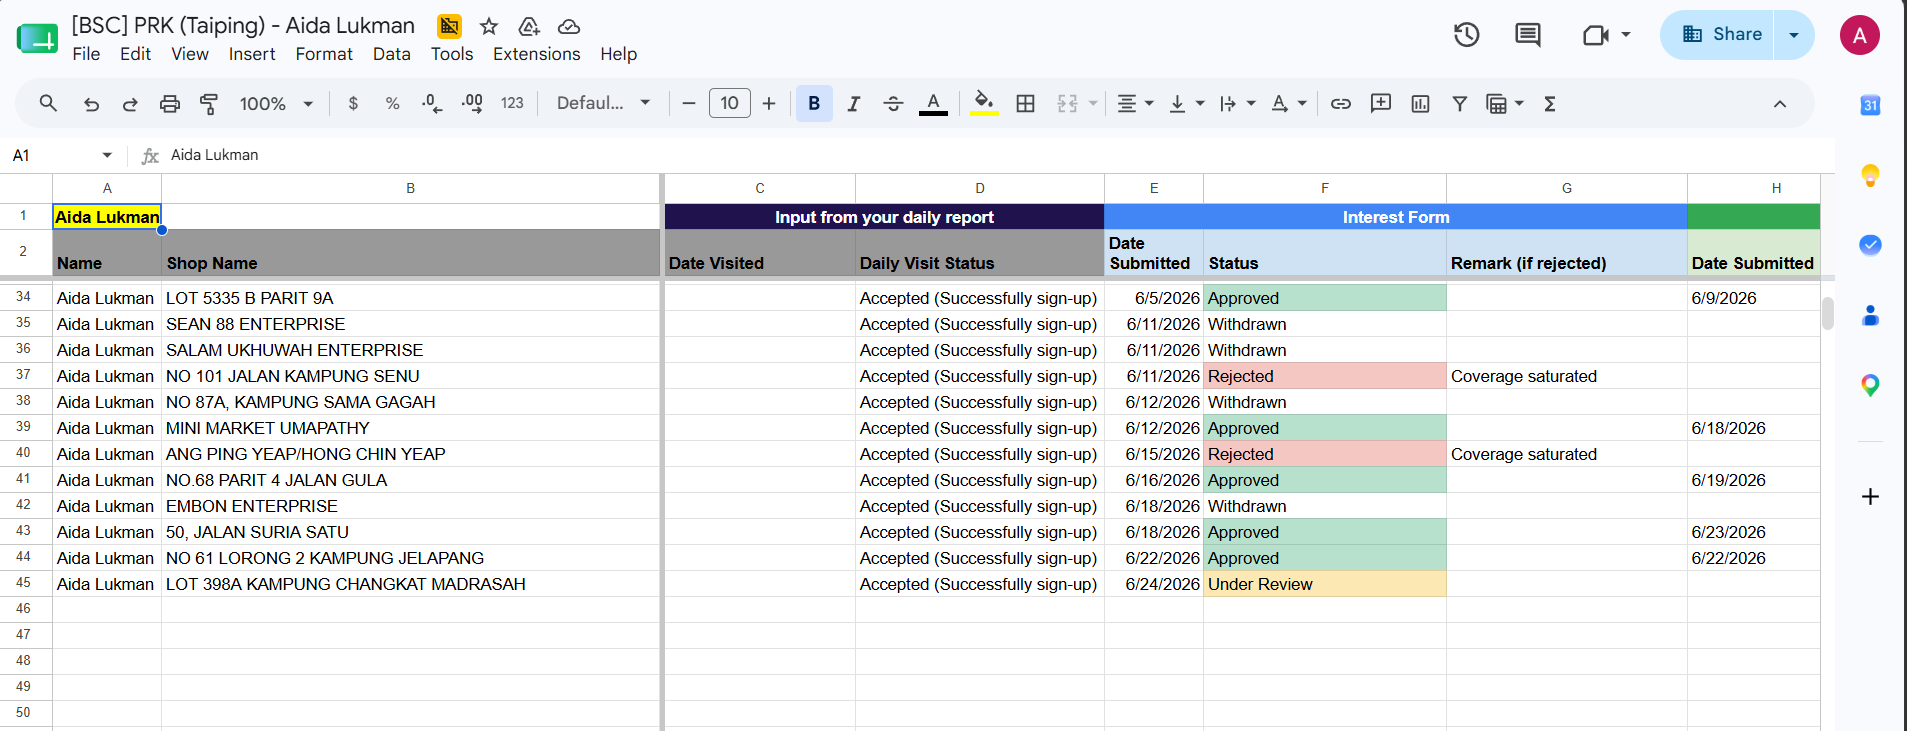The height and width of the screenshot is (731, 1907).
Task: Open vertical align dropdown
Action: (x=1186, y=103)
